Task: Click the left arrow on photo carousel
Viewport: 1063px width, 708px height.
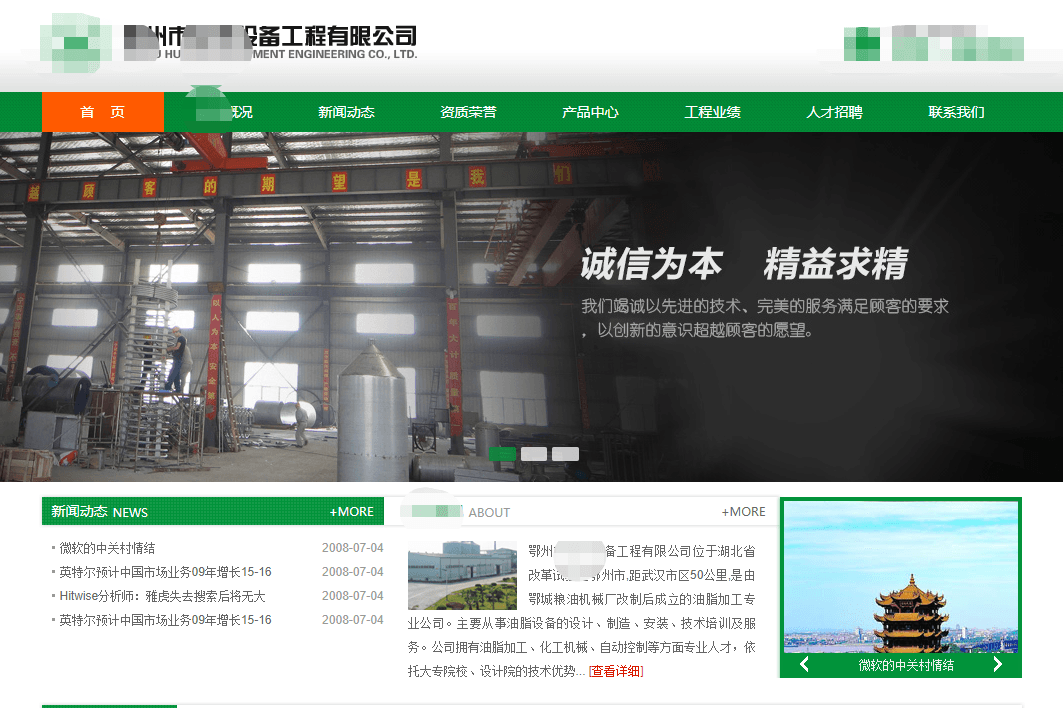Action: [804, 665]
